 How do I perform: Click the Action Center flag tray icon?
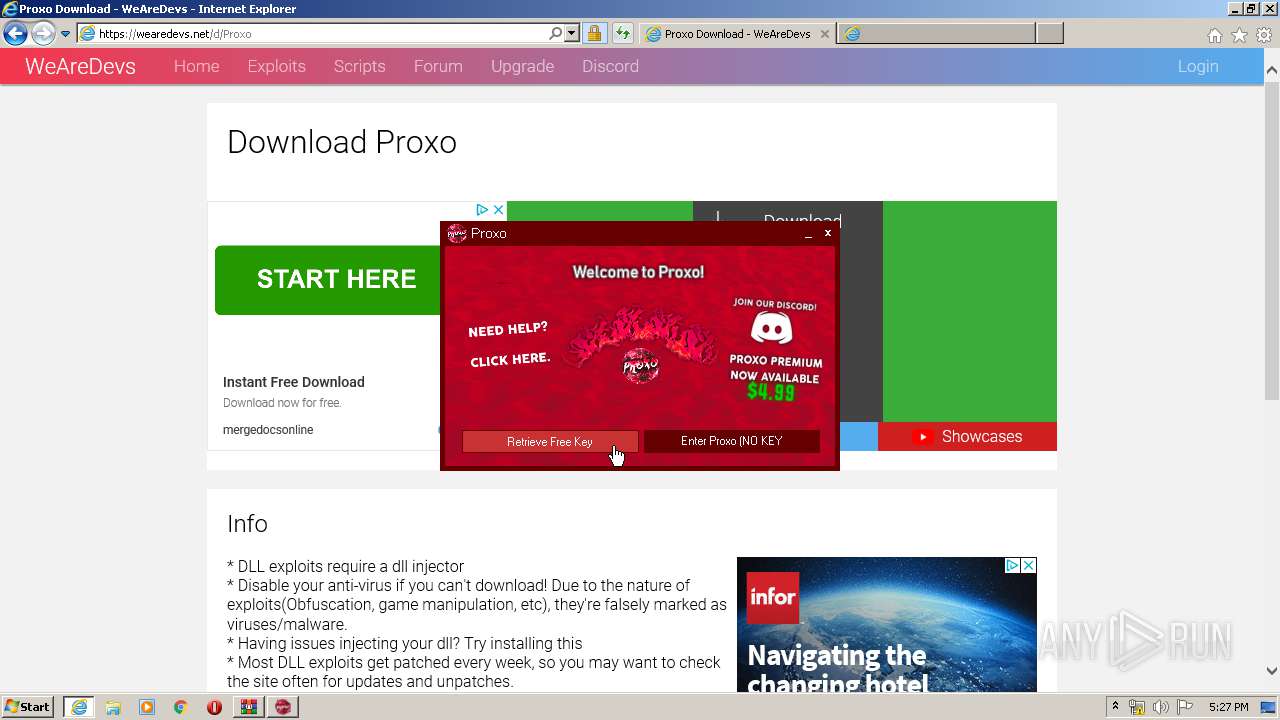click(x=1185, y=707)
